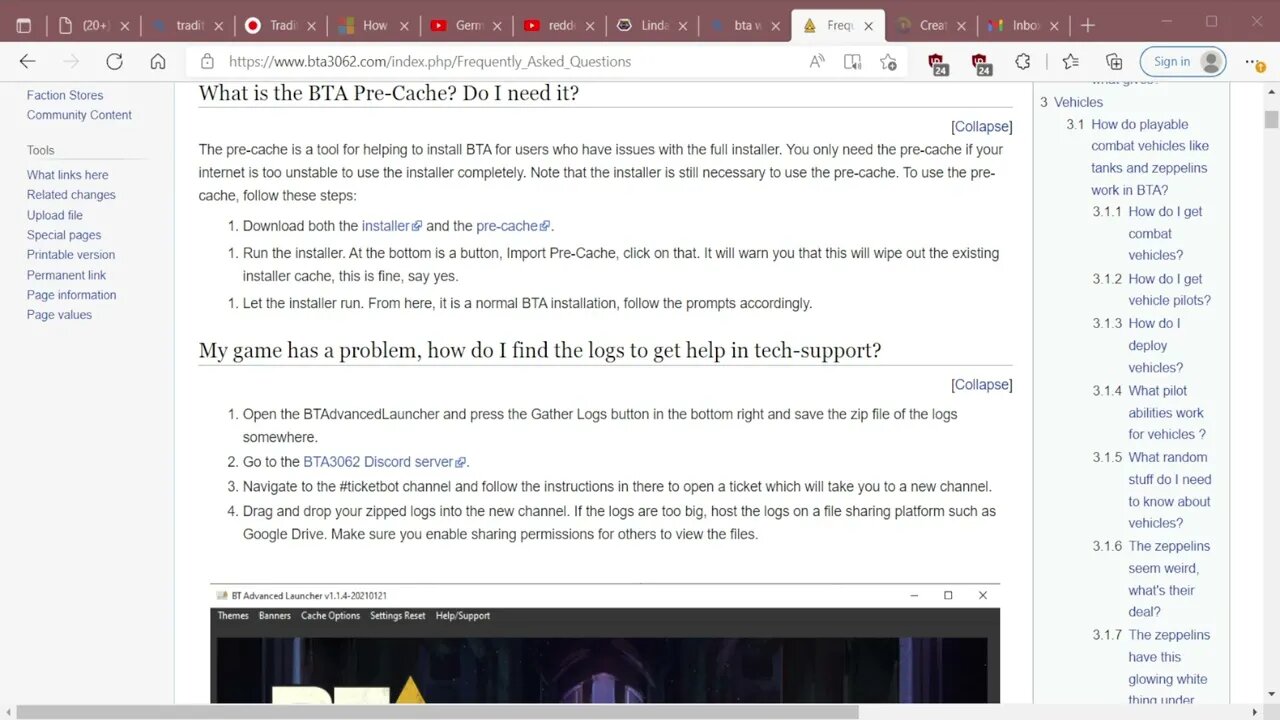Click Cache Options in launcher screenshot

pyautogui.click(x=330, y=616)
